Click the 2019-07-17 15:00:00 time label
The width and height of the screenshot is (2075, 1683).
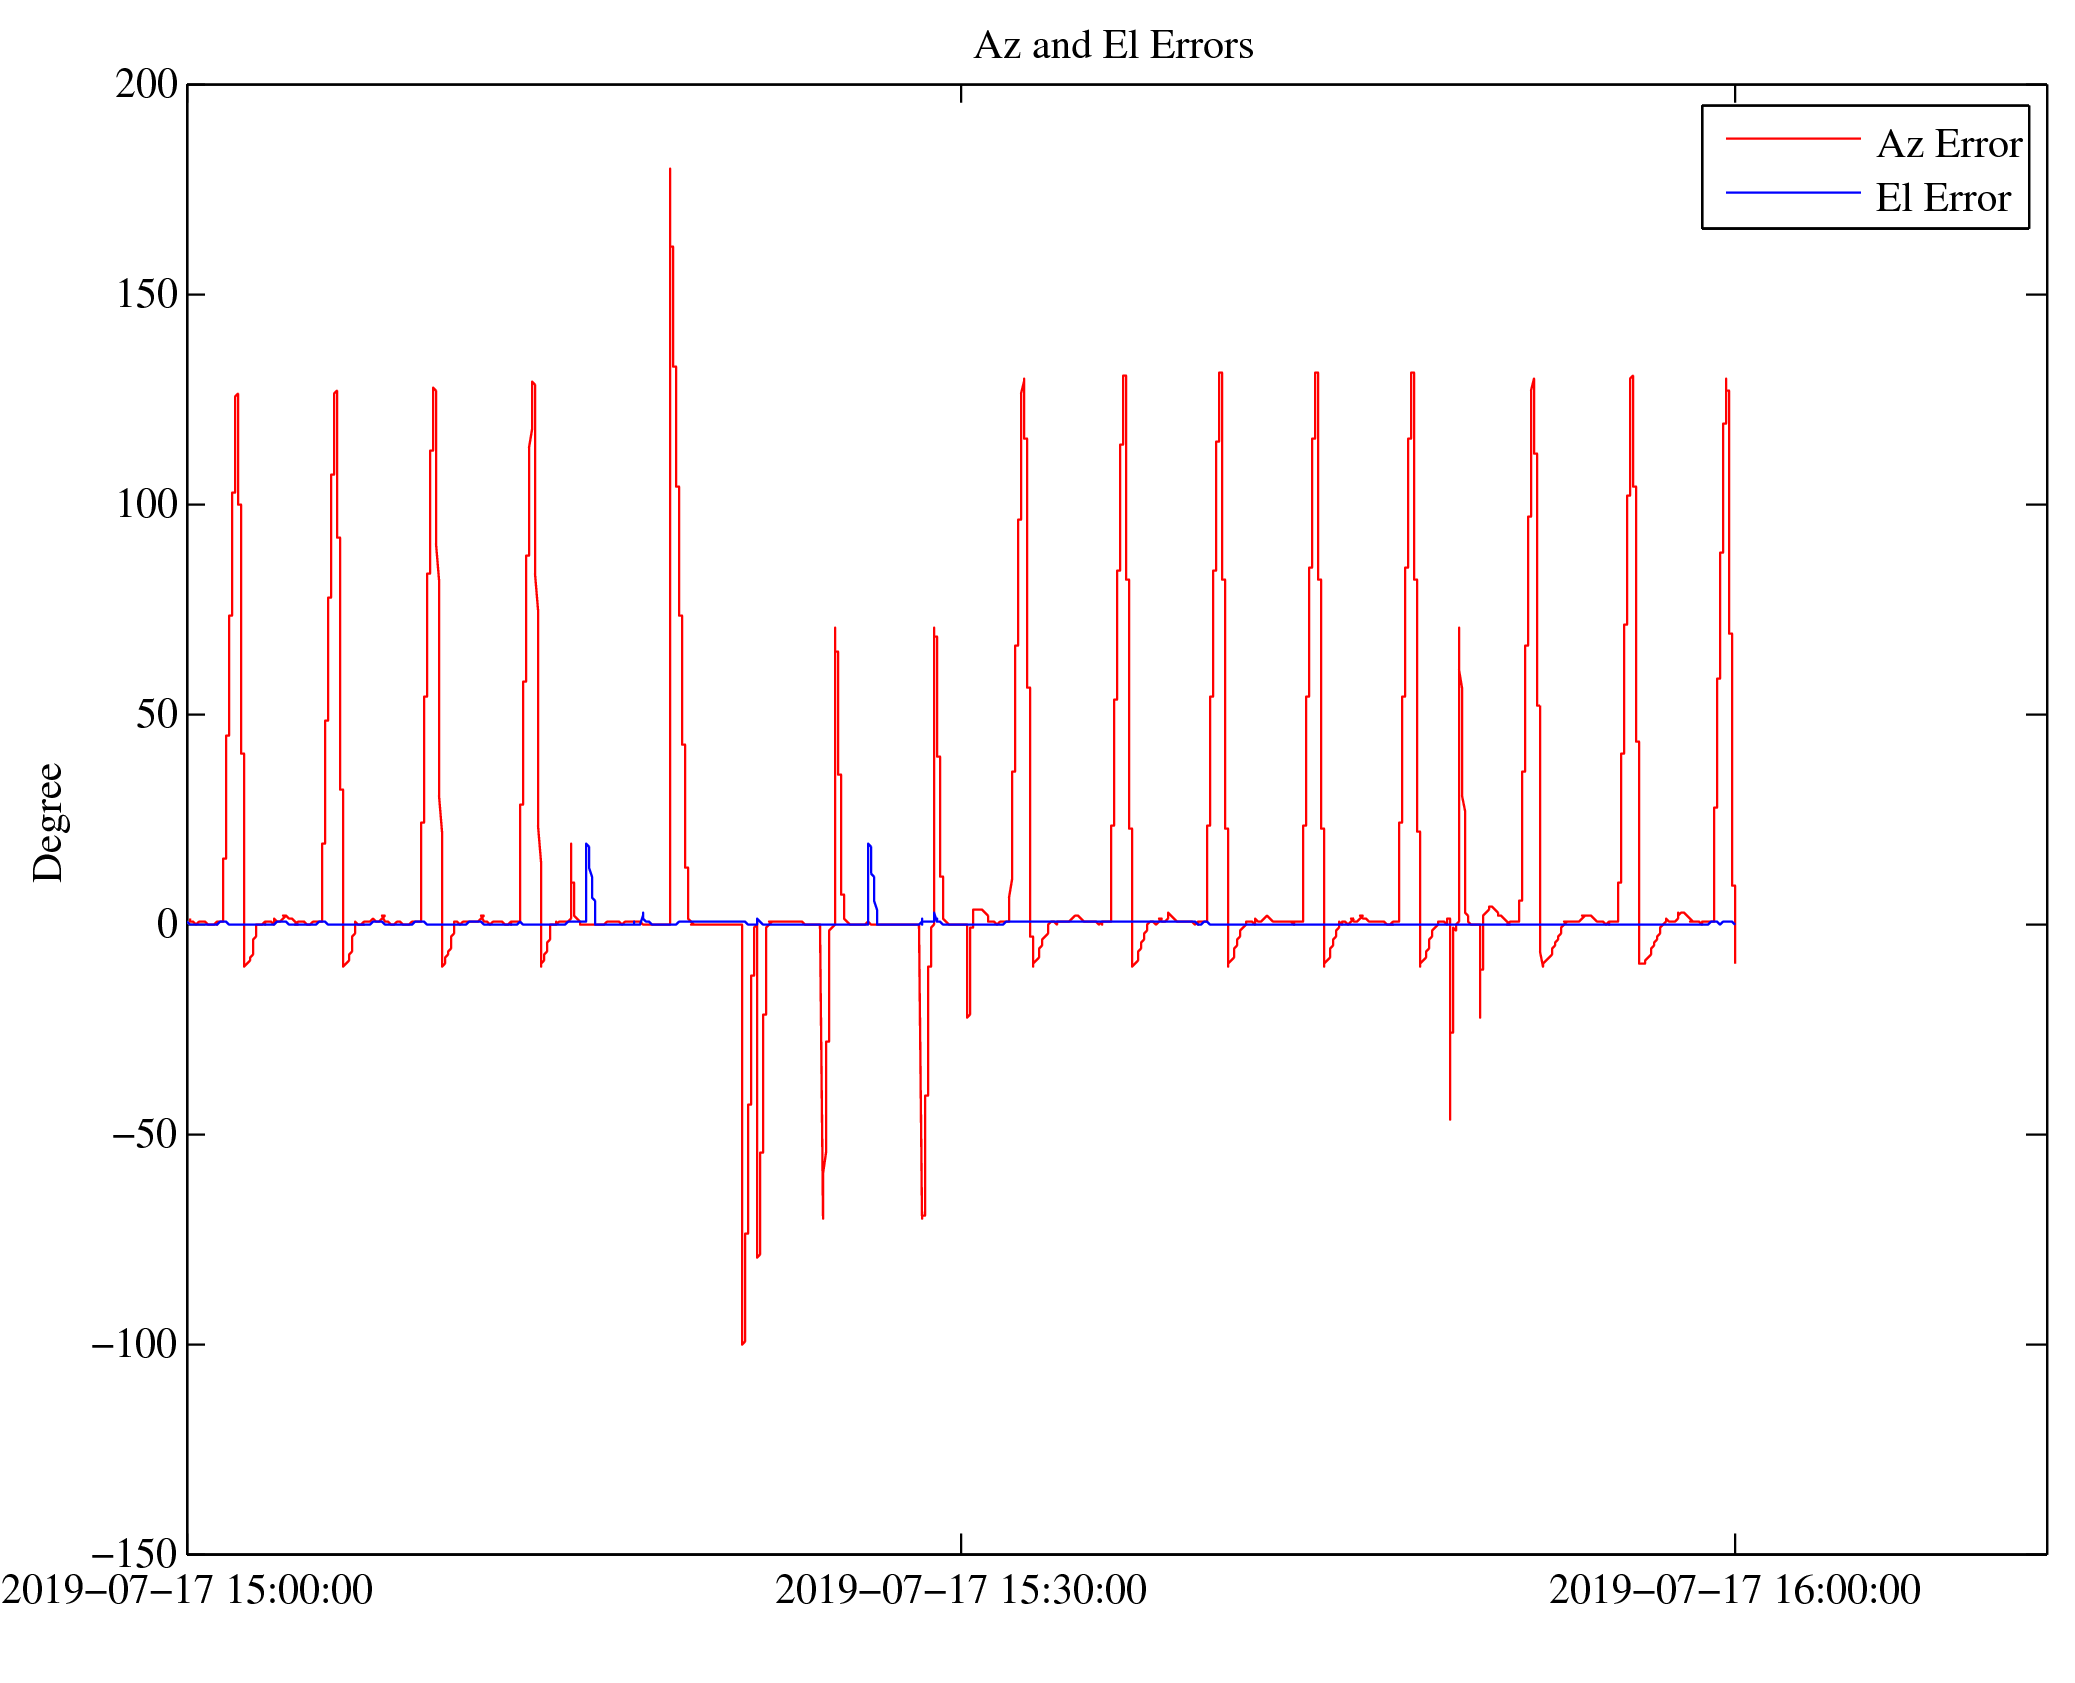coord(187,1591)
